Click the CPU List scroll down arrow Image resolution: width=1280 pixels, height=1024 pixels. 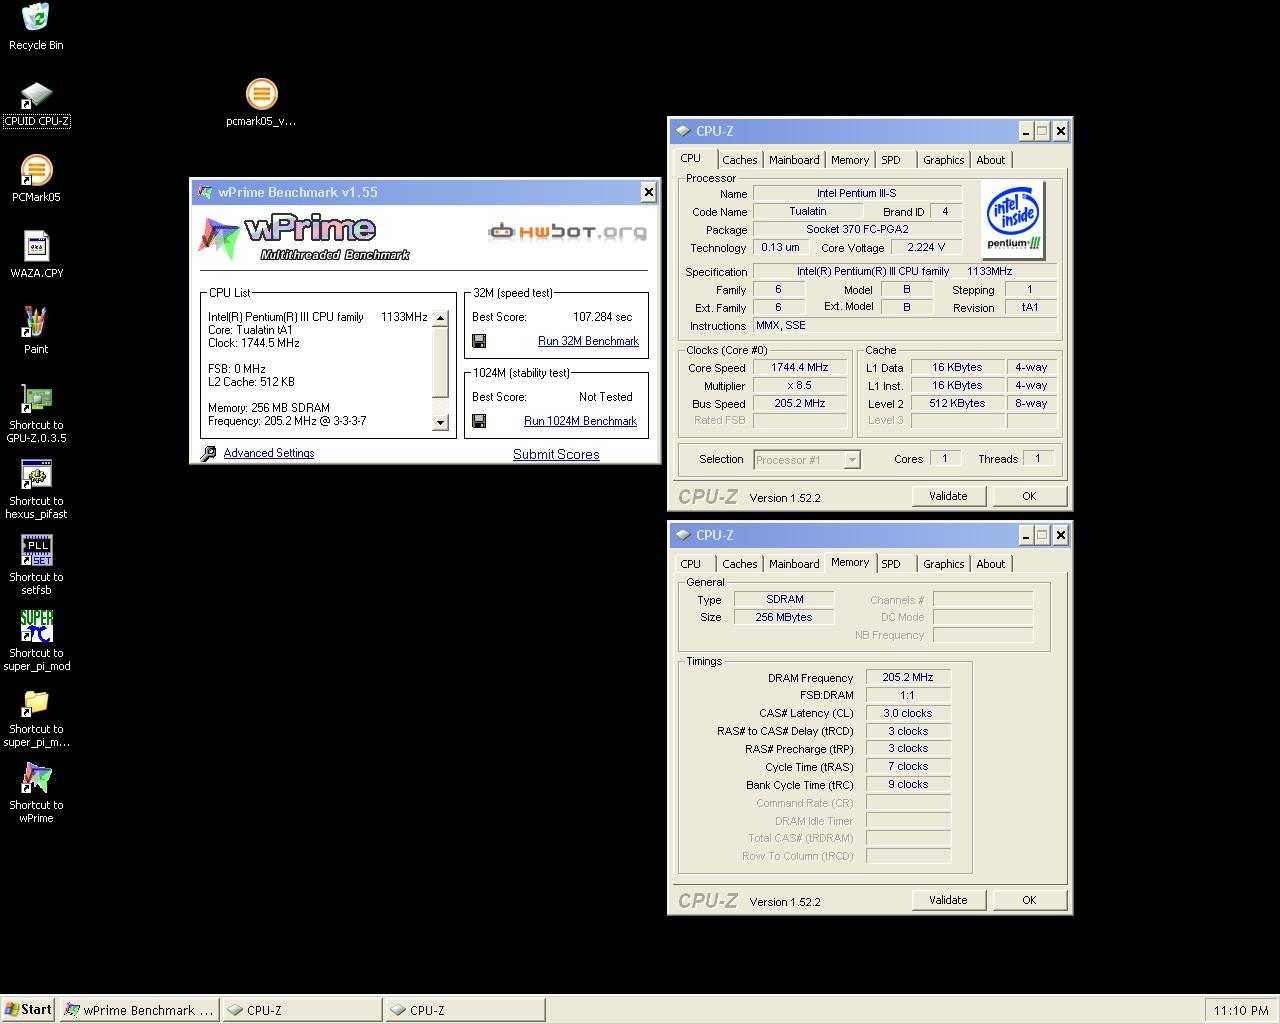pyautogui.click(x=440, y=423)
